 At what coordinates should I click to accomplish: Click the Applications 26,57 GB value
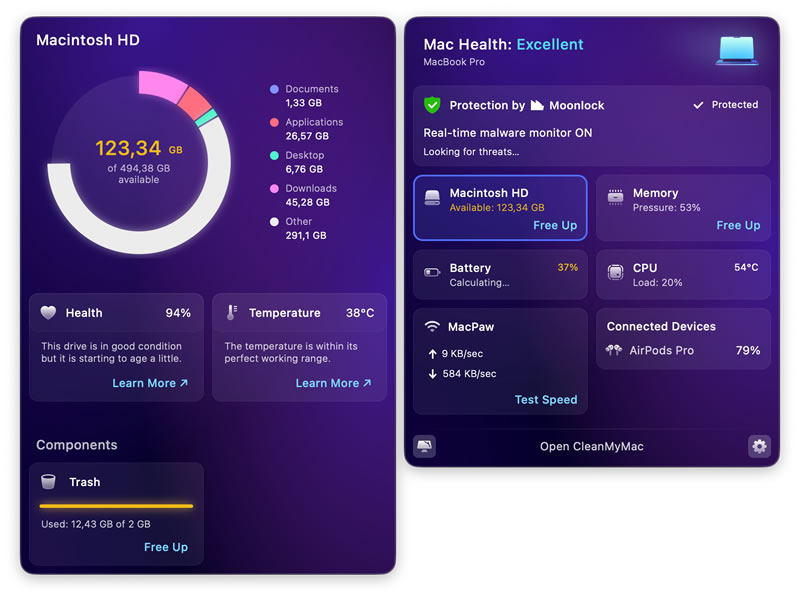pyautogui.click(x=307, y=136)
